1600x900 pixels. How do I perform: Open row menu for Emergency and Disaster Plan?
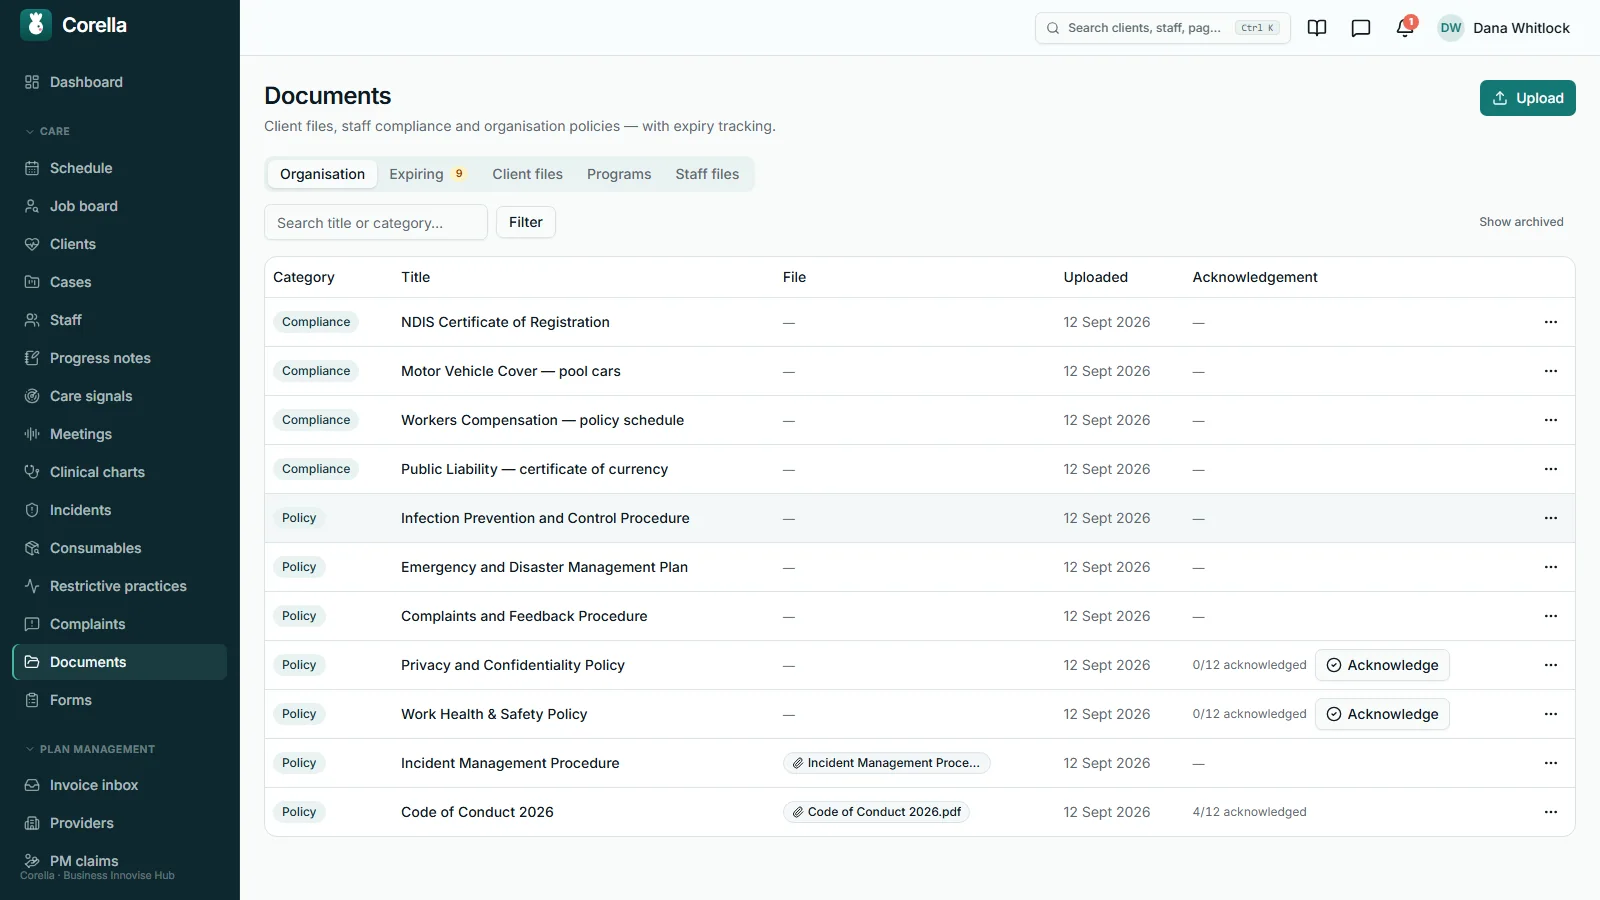1551,567
